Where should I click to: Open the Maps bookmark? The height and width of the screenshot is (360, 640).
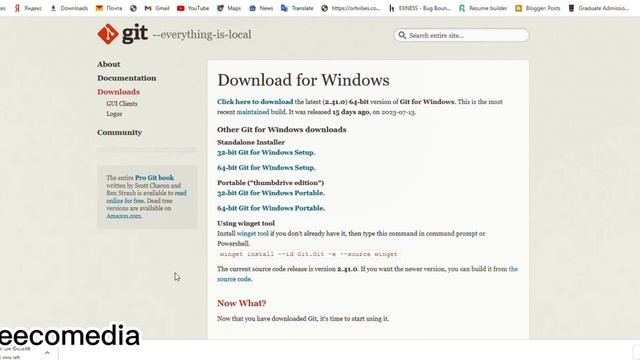click(229, 8)
